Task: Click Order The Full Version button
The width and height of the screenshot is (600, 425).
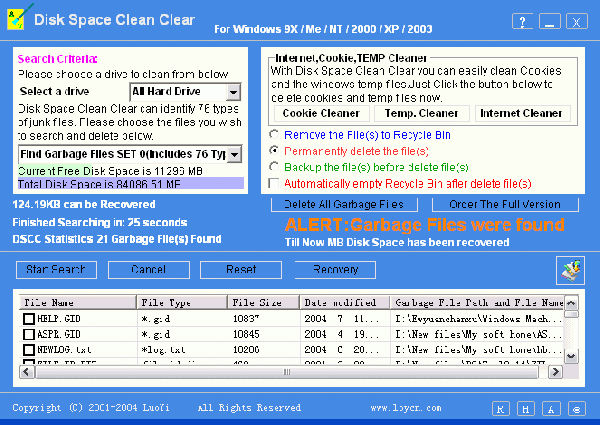Action: click(x=505, y=204)
